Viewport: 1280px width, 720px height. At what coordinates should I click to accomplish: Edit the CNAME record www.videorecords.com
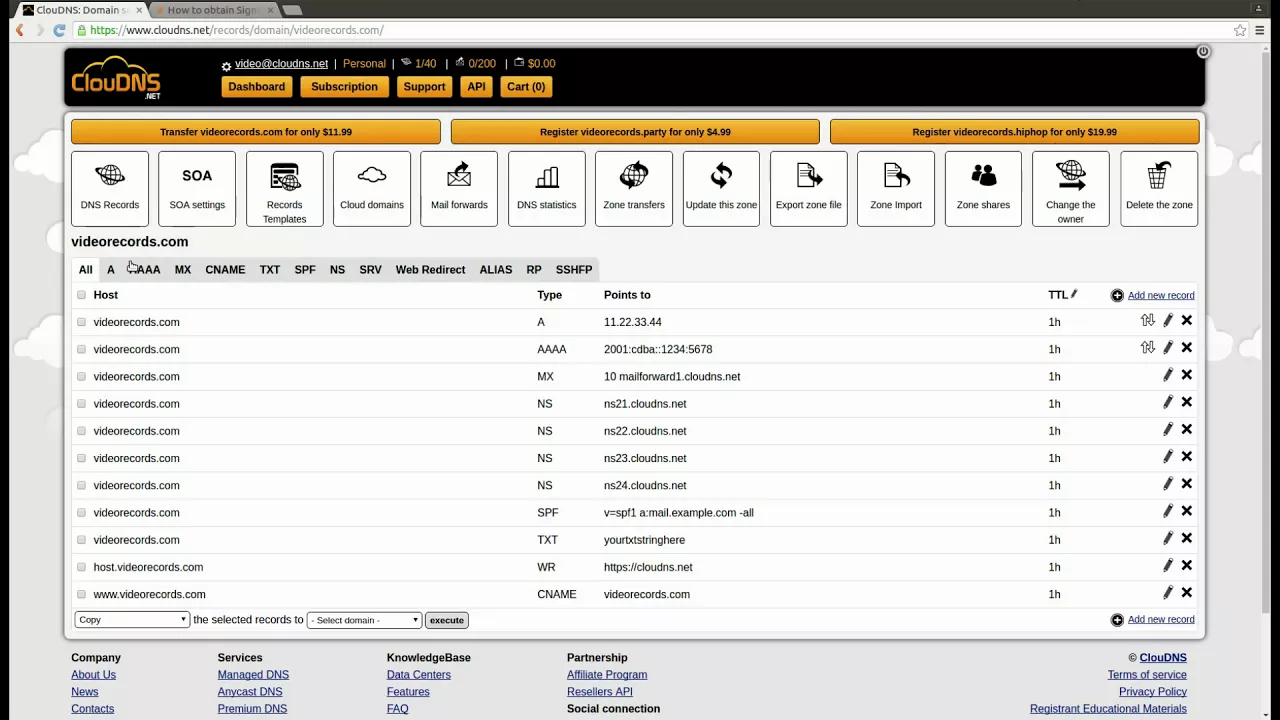click(x=1167, y=593)
